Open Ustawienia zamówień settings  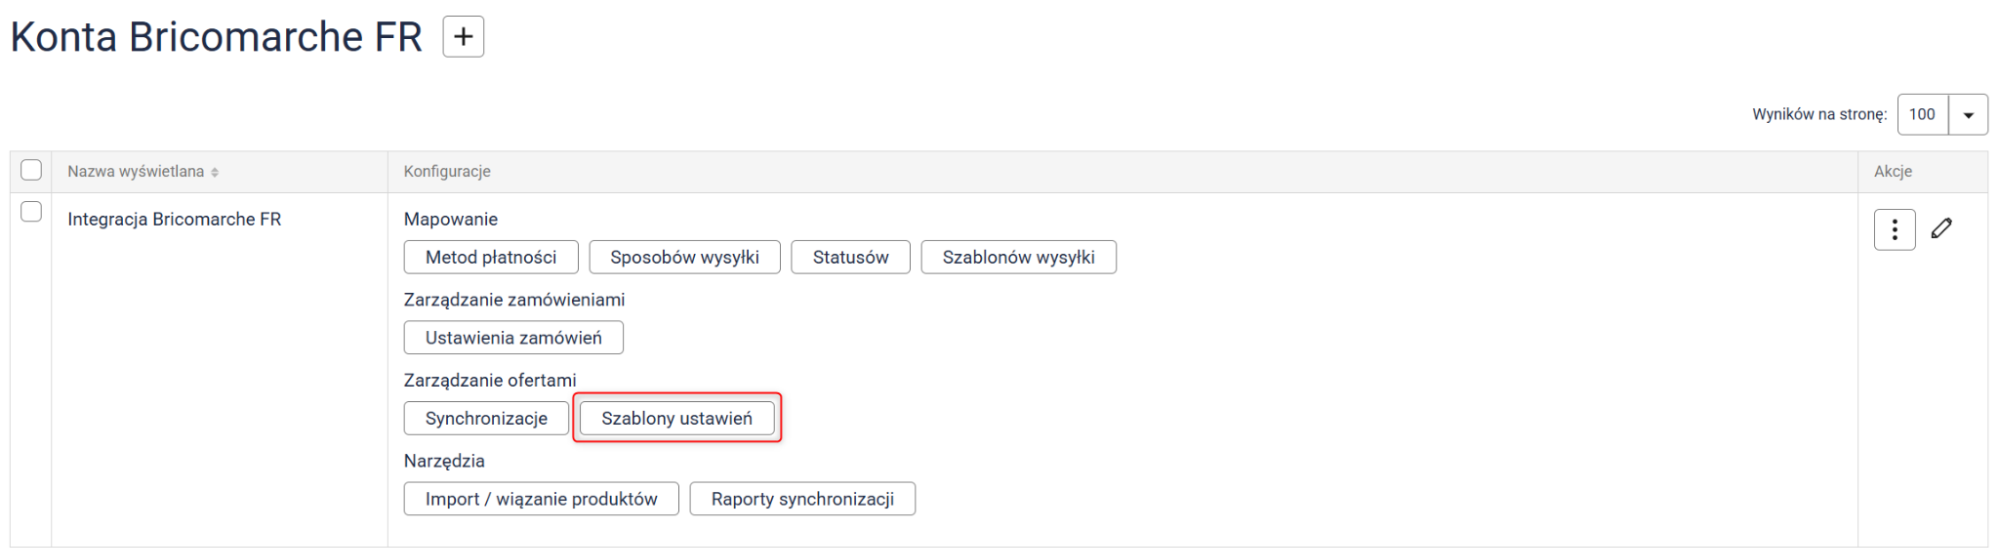[513, 338]
